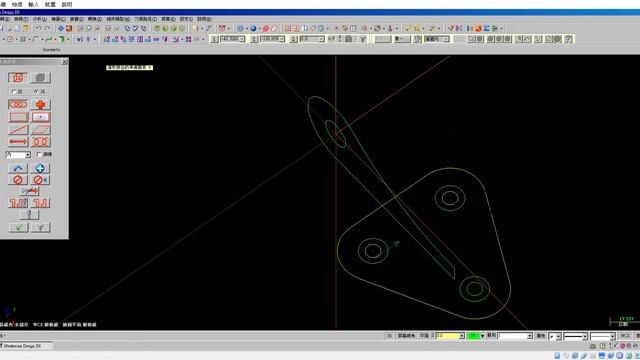Open the Z depth dropdown in the status bar
This screenshot has height=360, width=640.
point(461,336)
